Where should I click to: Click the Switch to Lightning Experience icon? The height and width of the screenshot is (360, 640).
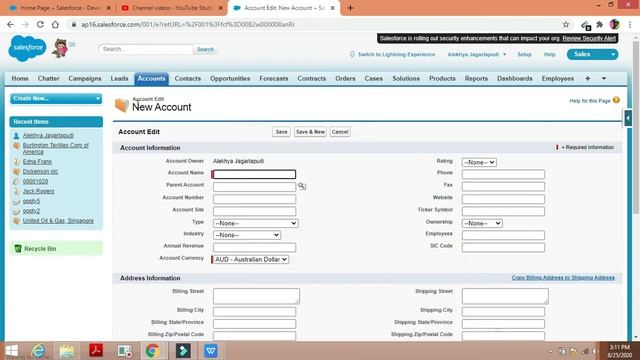pyautogui.click(x=352, y=54)
